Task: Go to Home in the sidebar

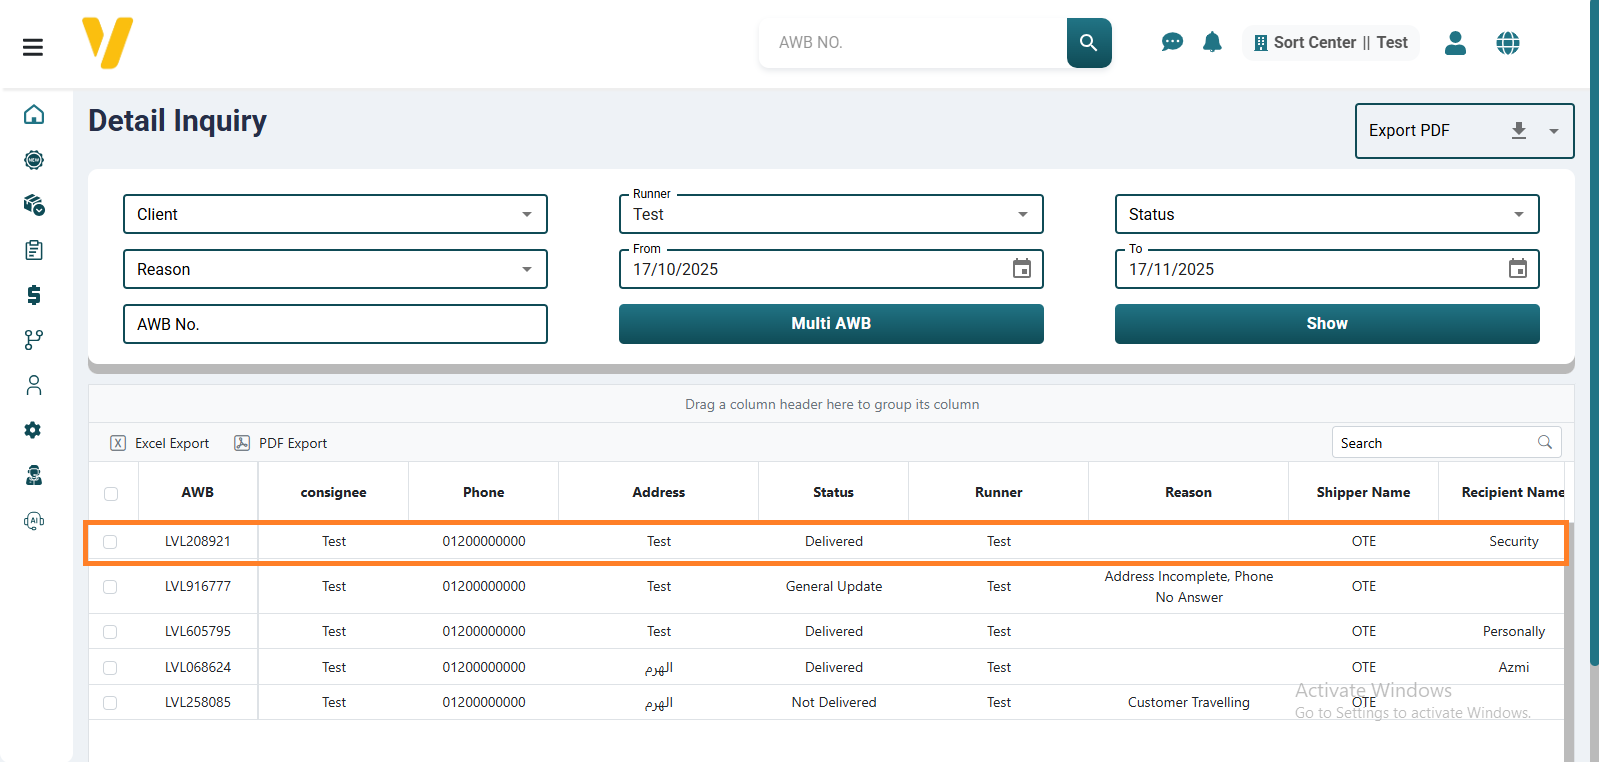Action: click(x=34, y=115)
